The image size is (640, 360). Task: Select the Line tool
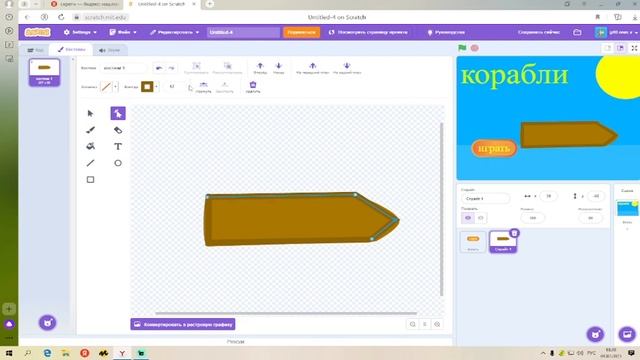tap(90, 163)
